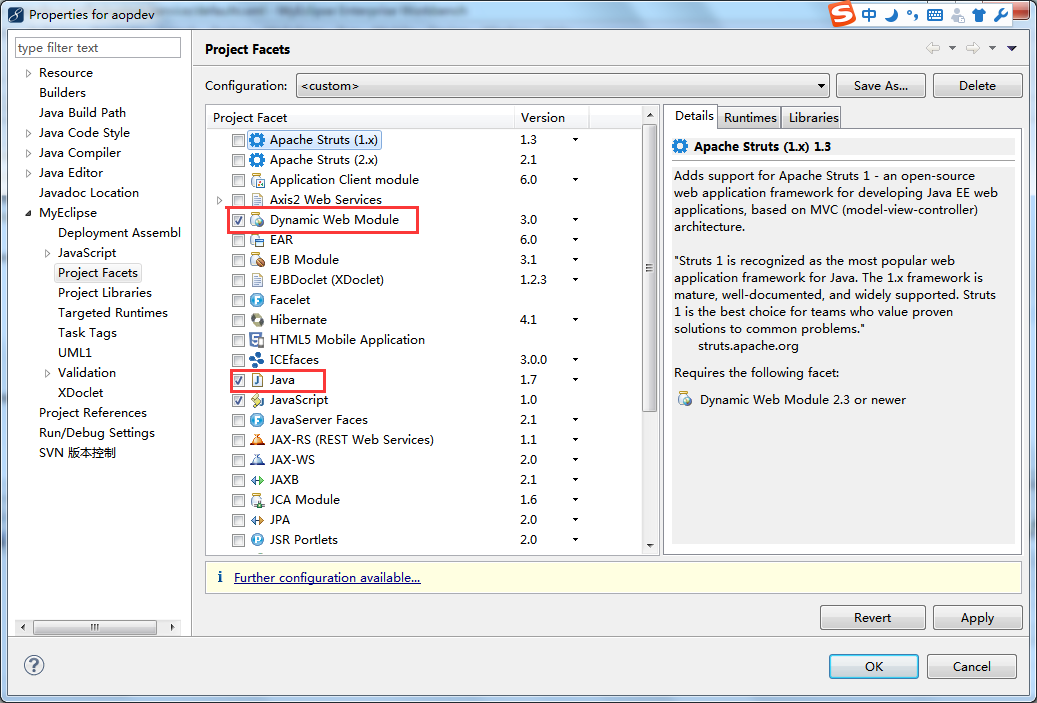Click the facet list vertical scrollbar
This screenshot has height=703, width=1037.
(649, 268)
